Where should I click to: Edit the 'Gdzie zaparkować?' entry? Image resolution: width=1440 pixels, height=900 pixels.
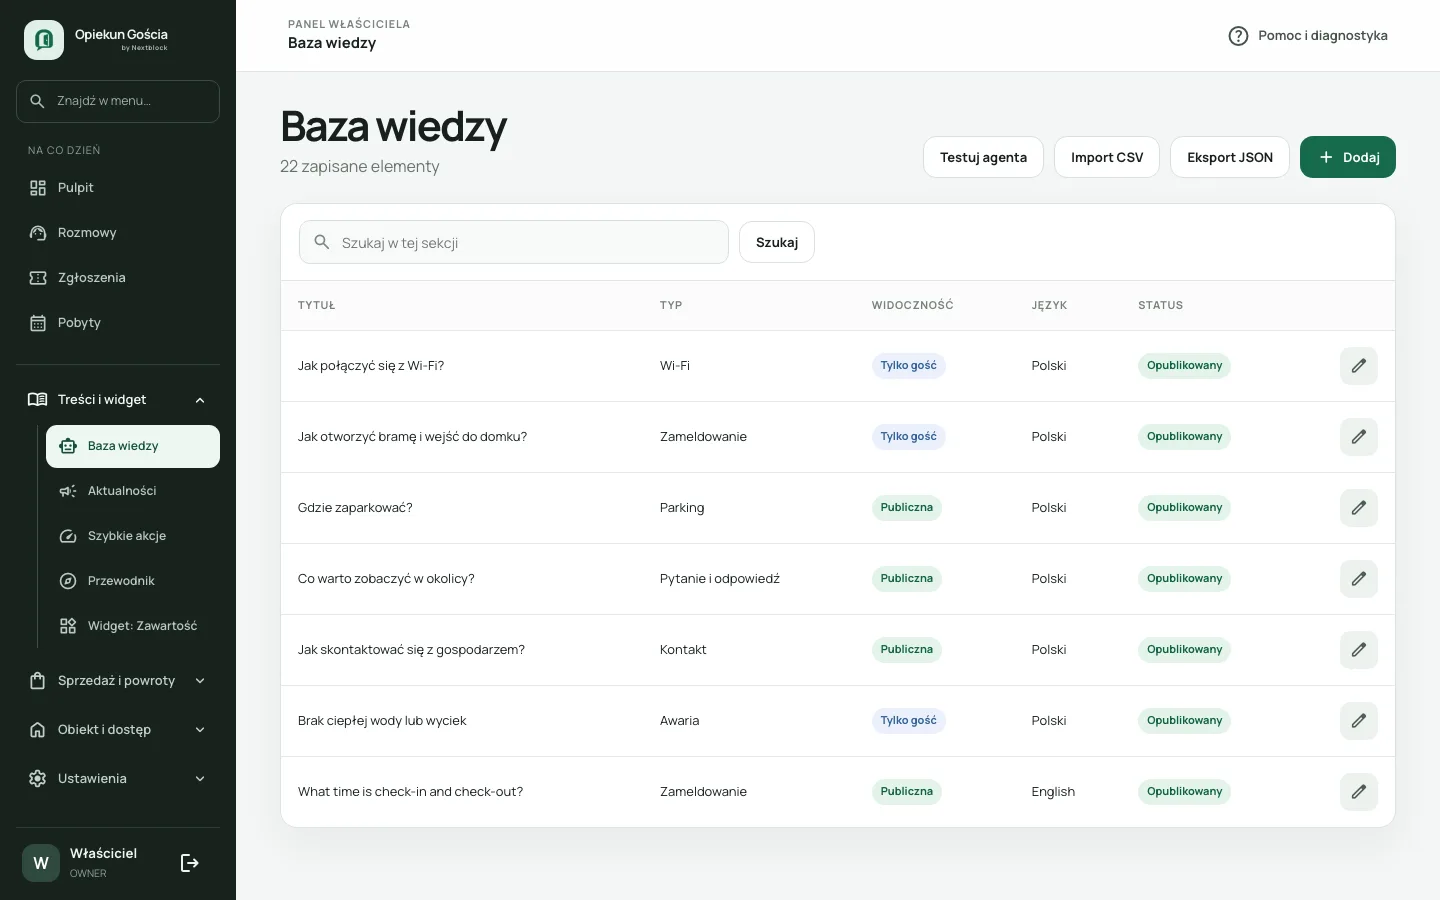pos(1359,508)
